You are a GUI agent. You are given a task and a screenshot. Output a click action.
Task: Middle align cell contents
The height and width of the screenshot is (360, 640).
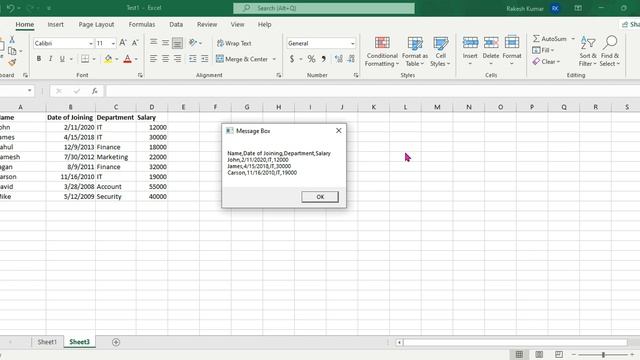165,42
